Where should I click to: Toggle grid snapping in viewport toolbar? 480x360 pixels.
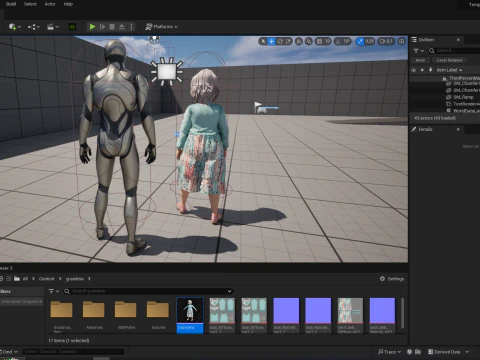point(319,41)
